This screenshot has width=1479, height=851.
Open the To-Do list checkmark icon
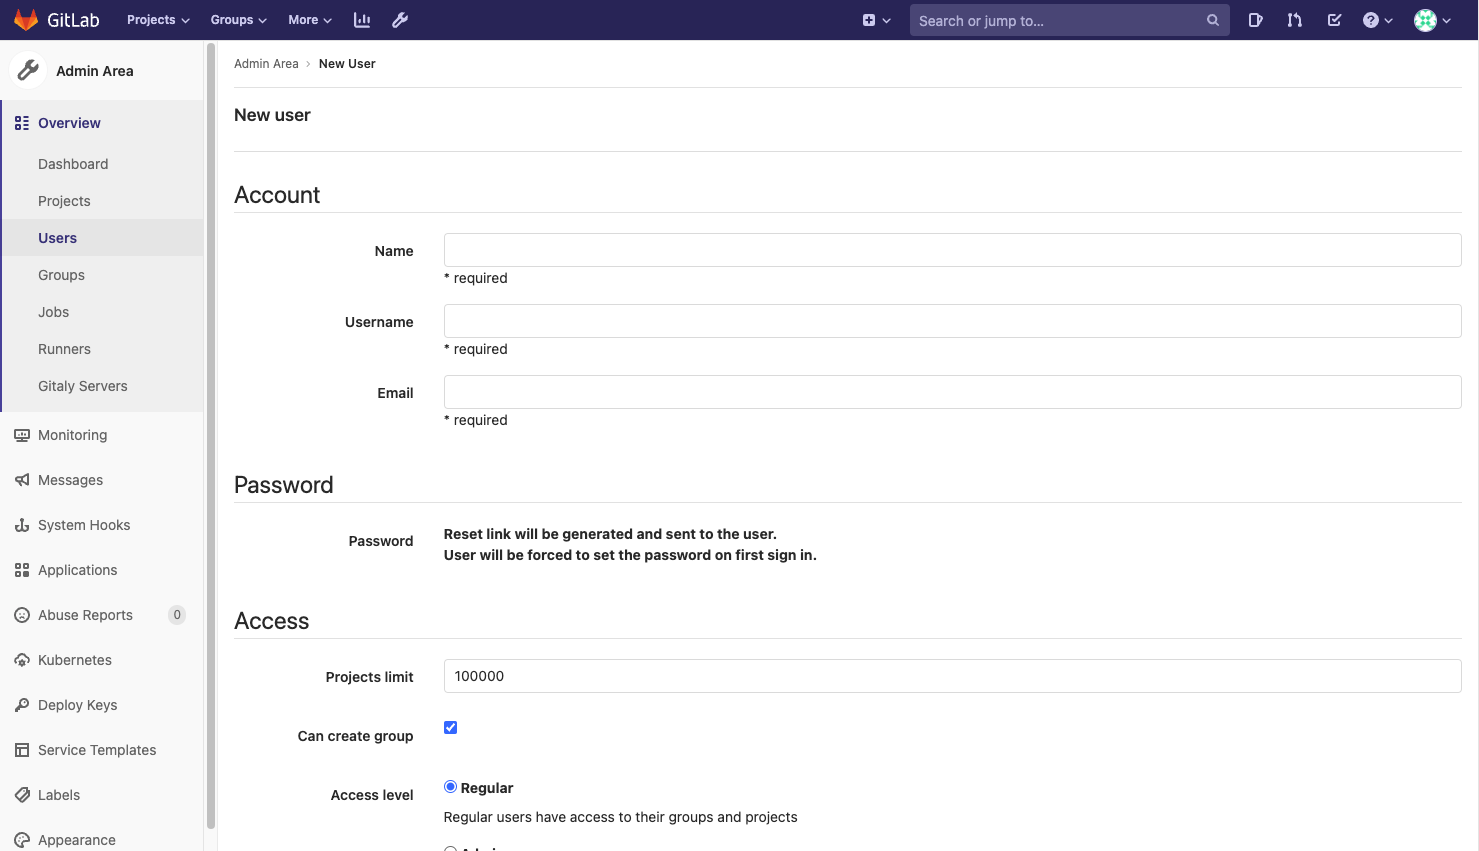click(1334, 20)
